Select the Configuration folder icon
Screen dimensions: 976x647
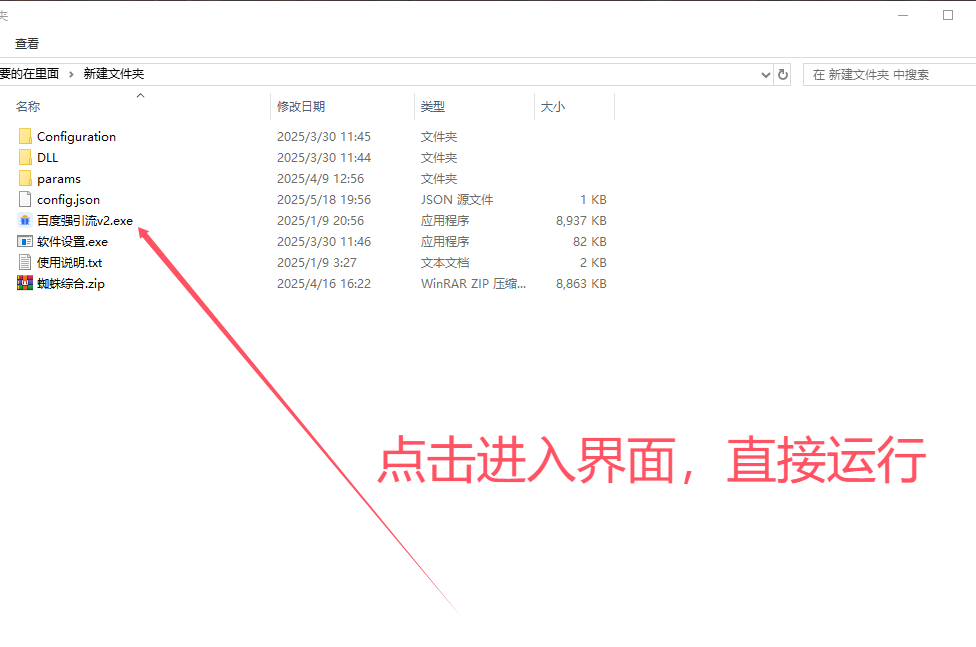point(25,136)
